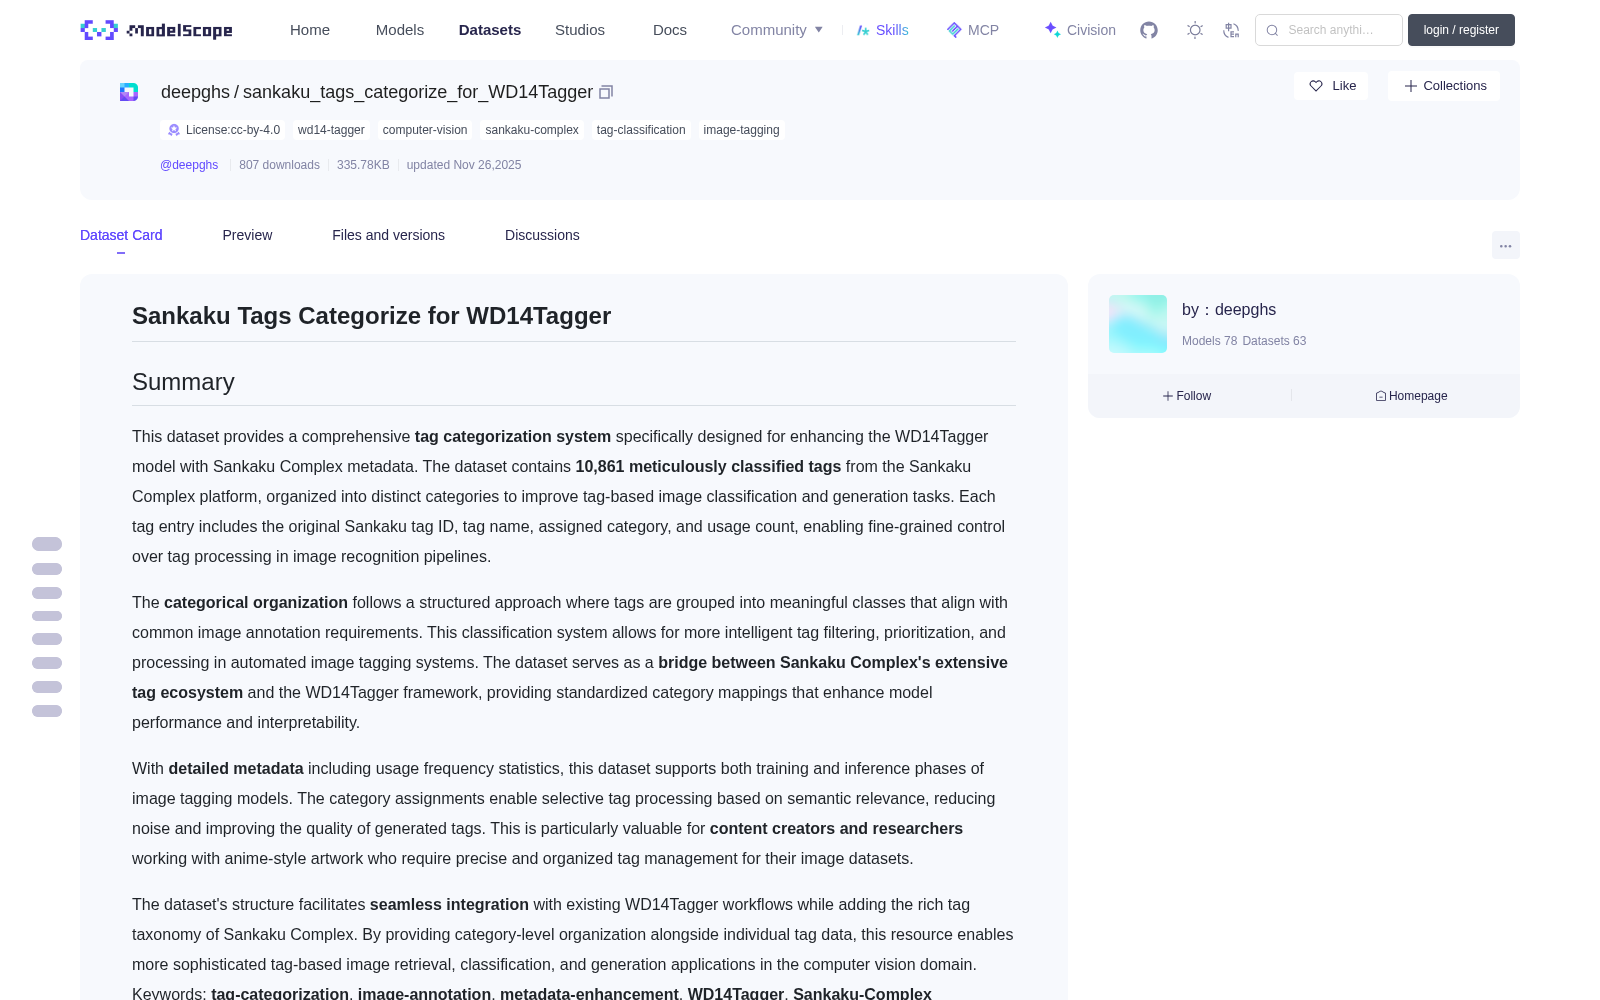Click the image-tagging tag
1600x1000 pixels.
741,130
